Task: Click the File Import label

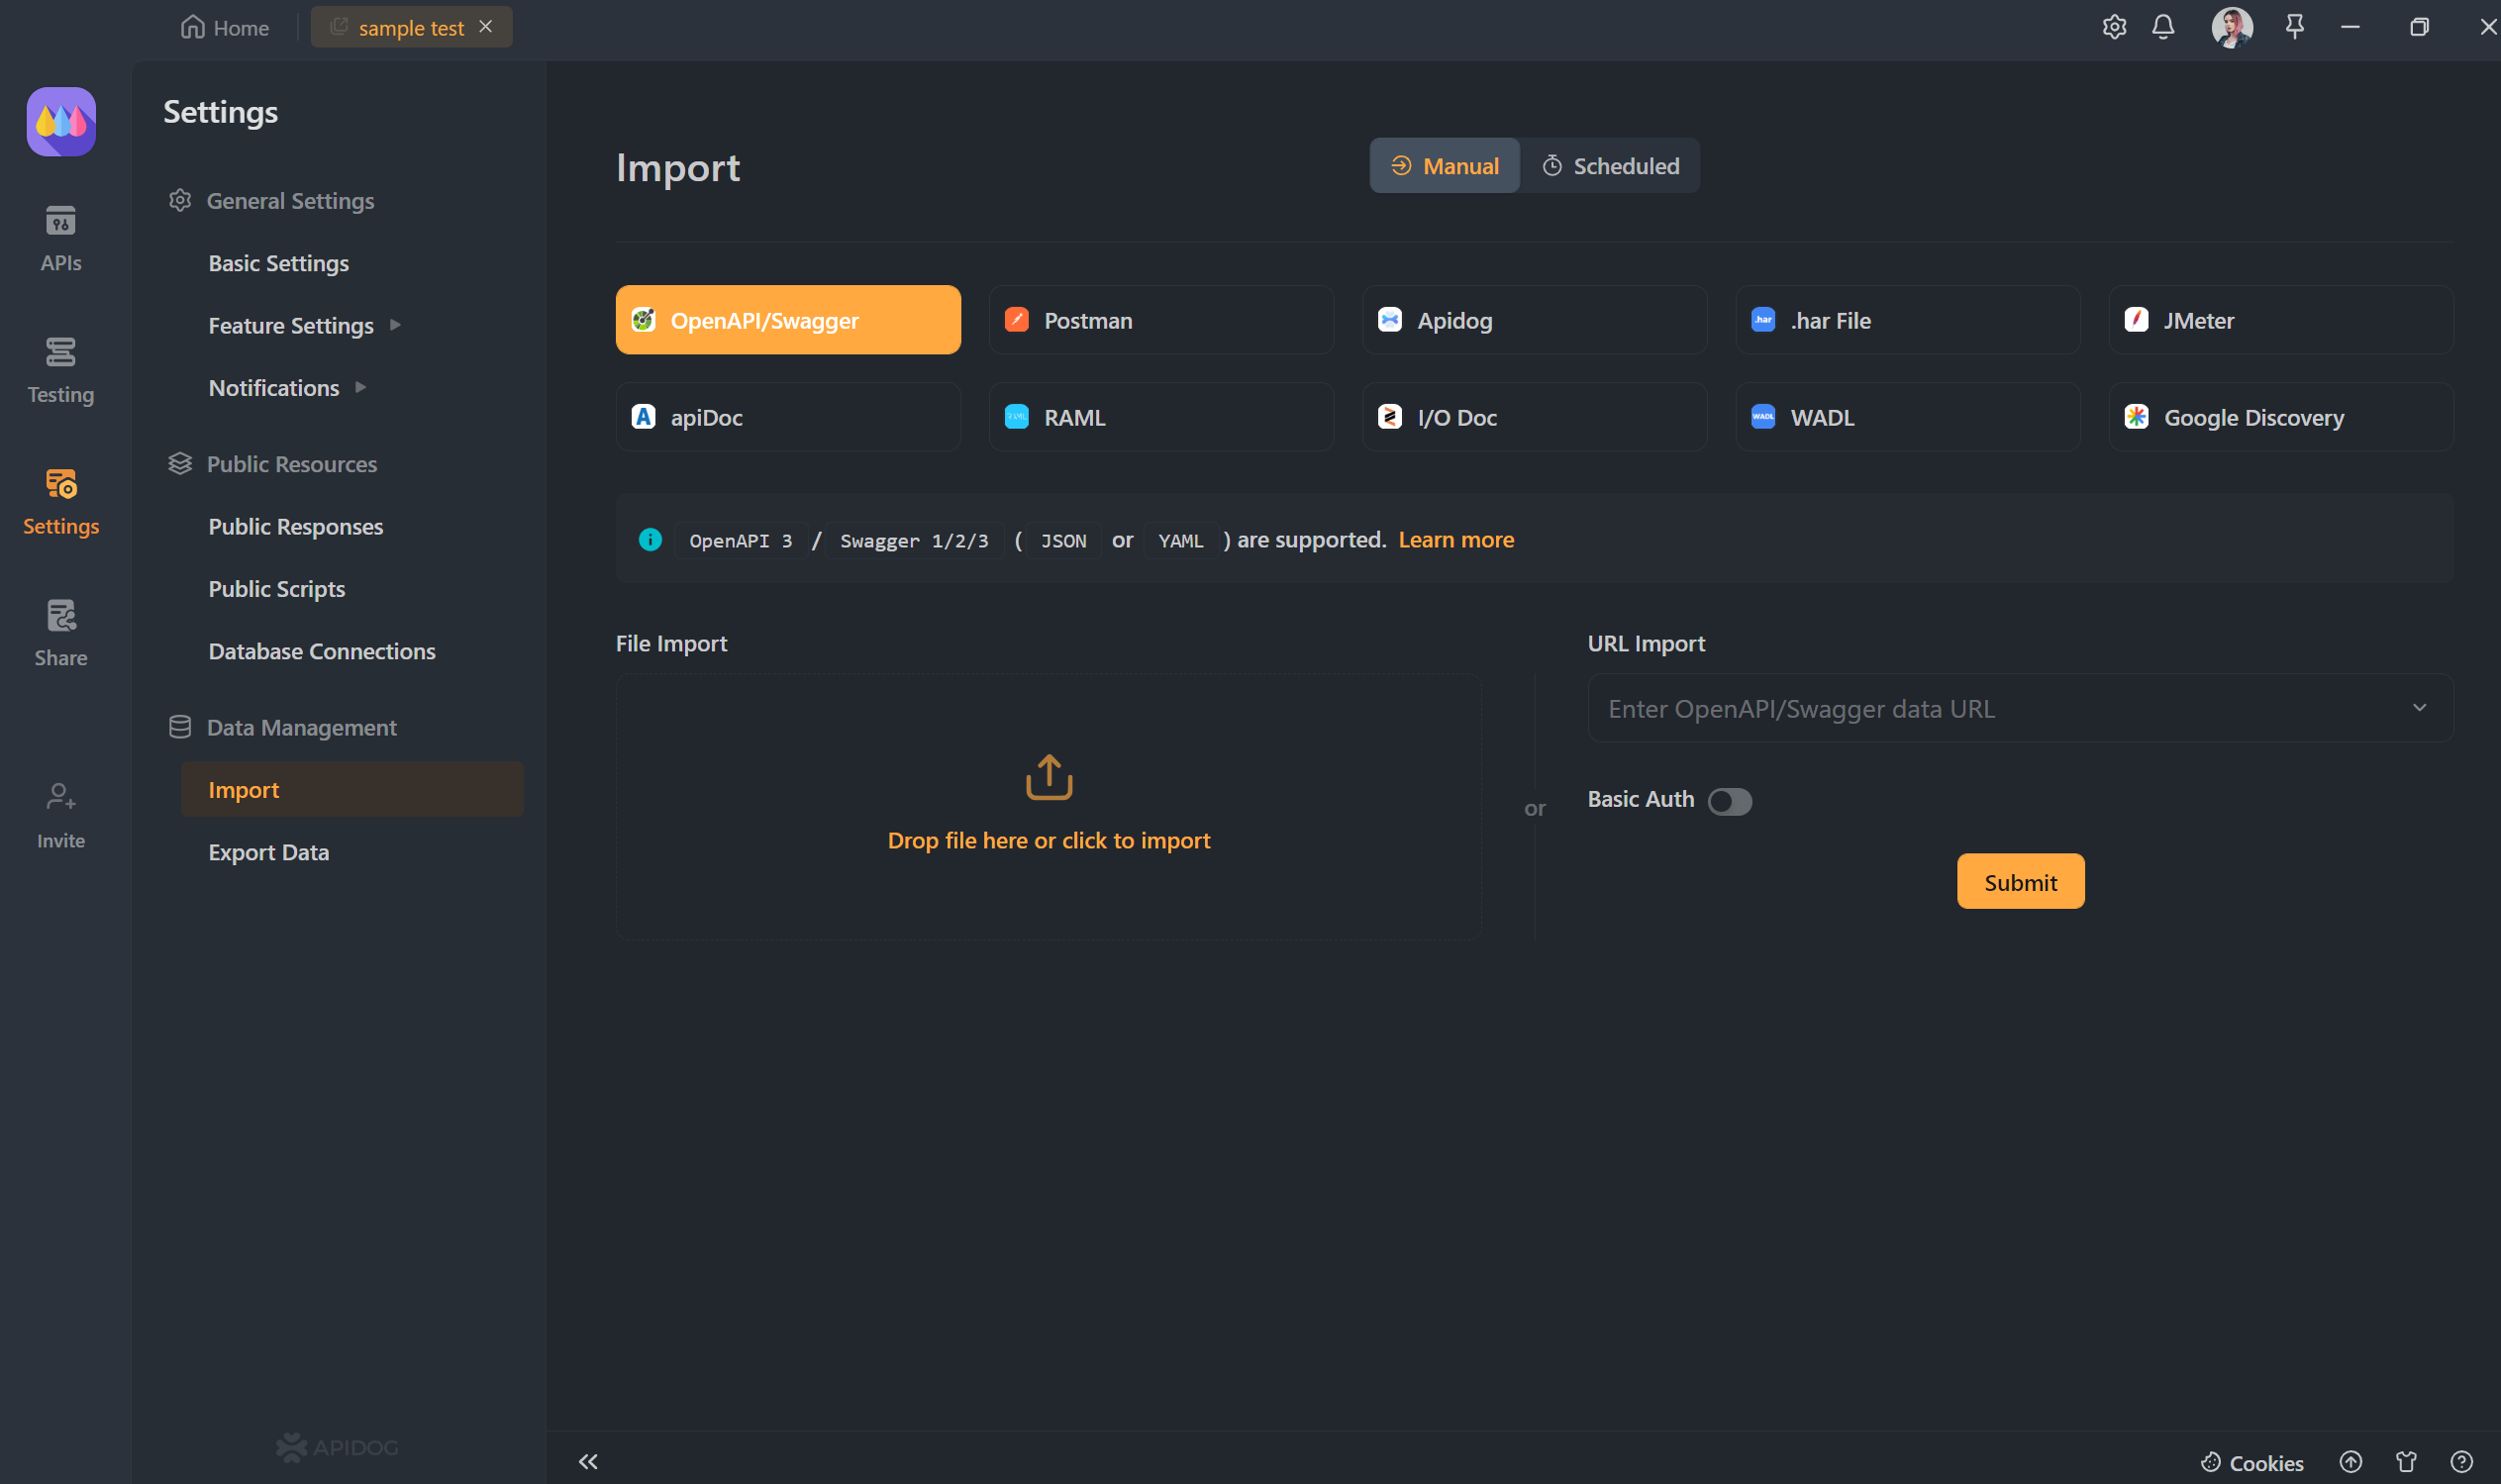Action: [671, 643]
